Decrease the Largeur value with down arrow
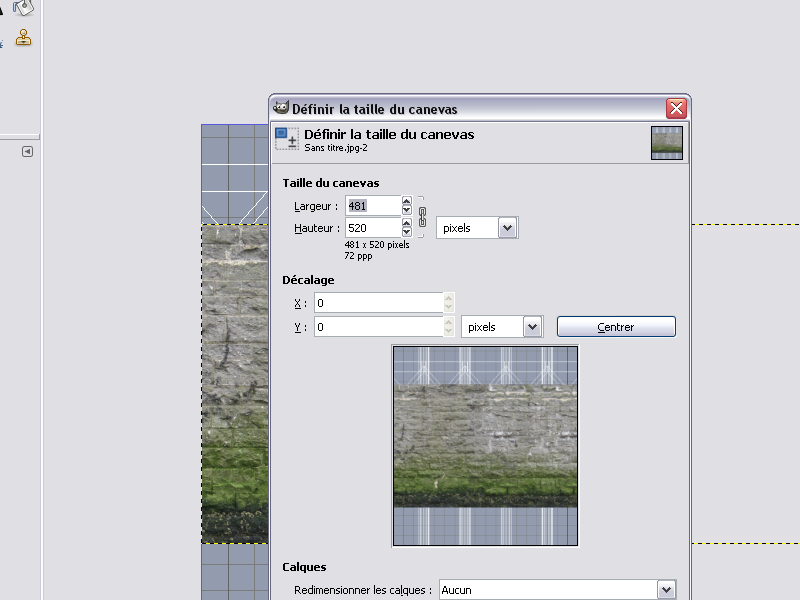 tap(407, 210)
